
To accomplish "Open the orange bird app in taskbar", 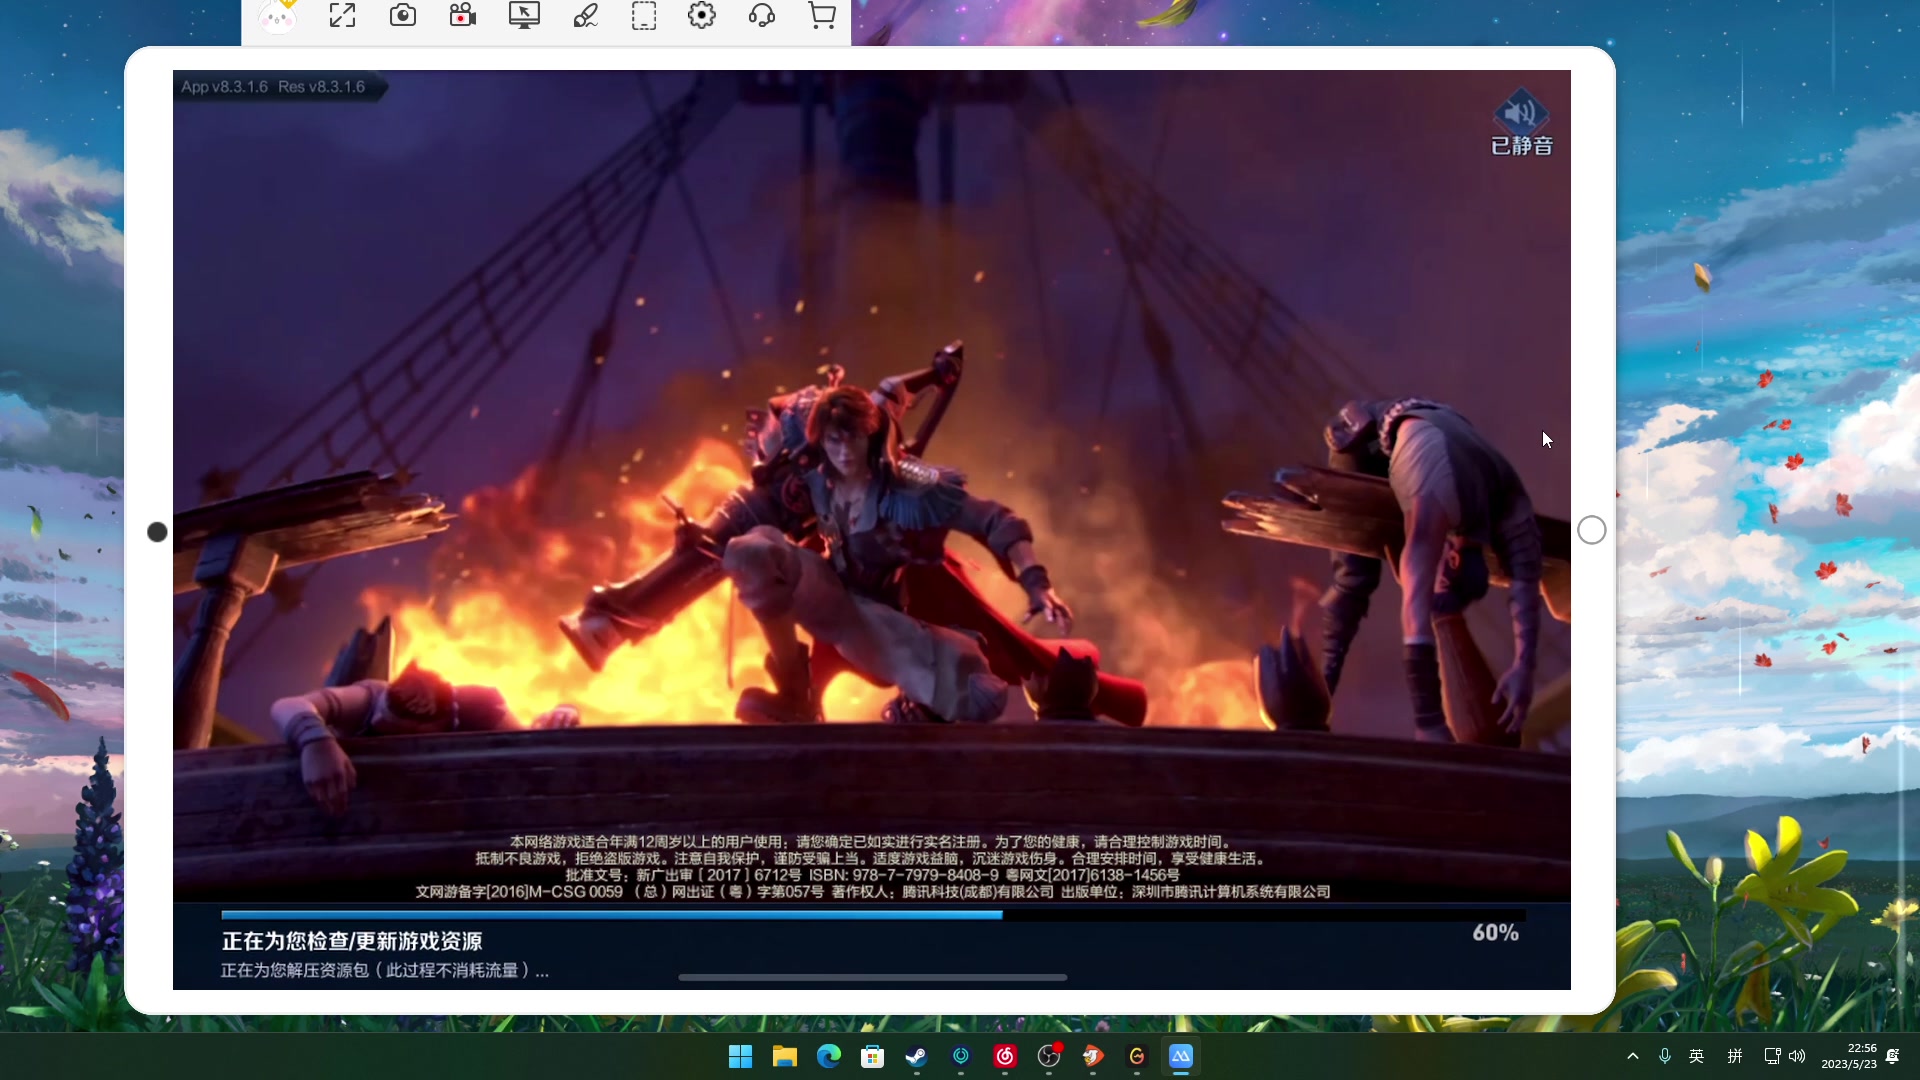I will pyautogui.click(x=1092, y=1056).
